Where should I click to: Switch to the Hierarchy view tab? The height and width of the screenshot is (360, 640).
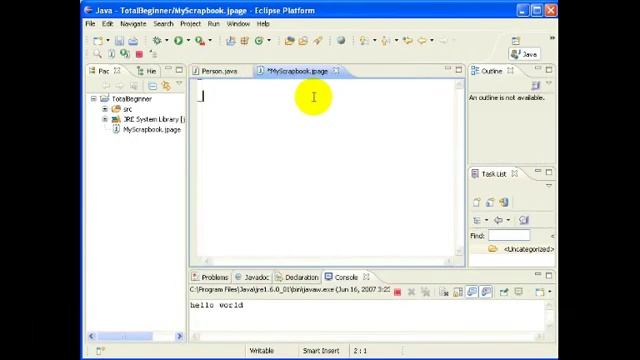[147, 71]
